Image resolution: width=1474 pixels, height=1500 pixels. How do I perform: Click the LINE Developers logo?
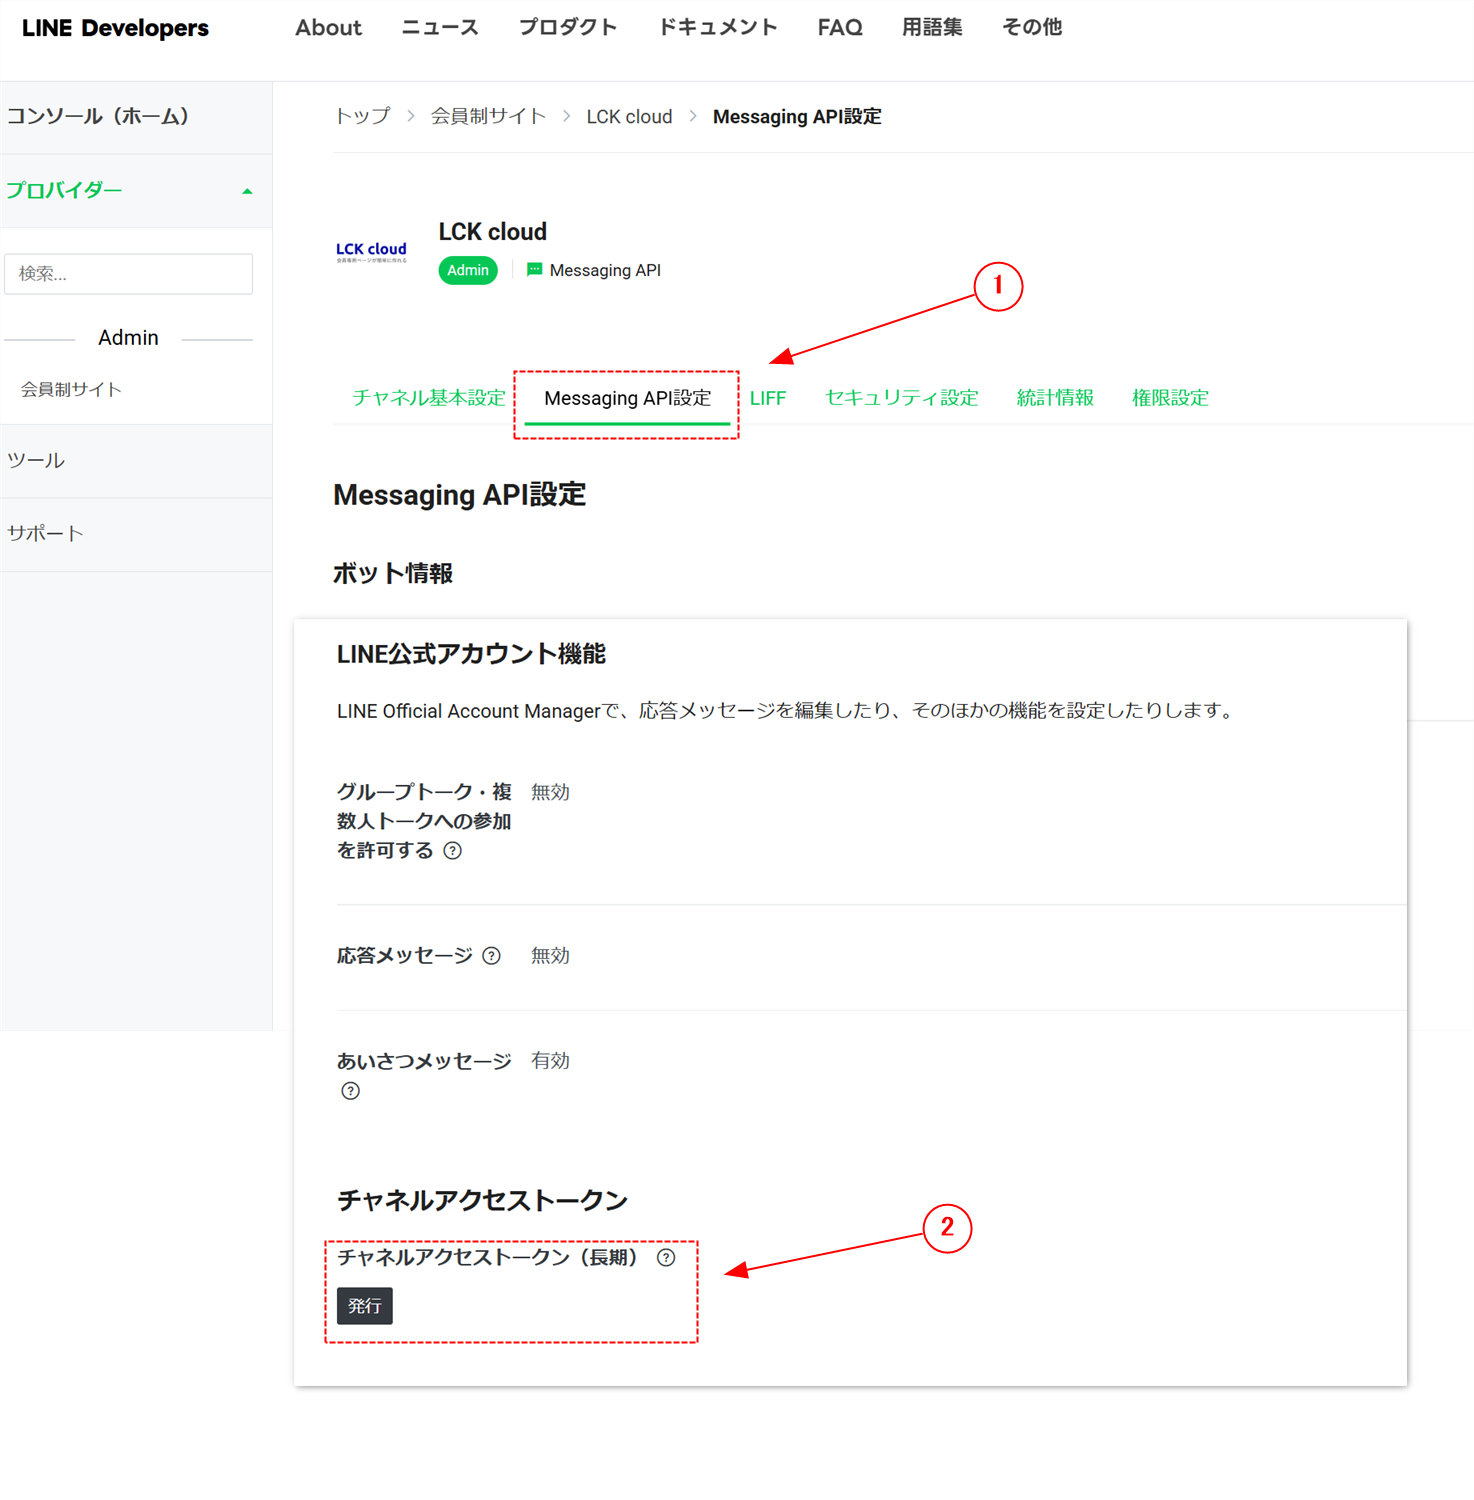pos(115,28)
